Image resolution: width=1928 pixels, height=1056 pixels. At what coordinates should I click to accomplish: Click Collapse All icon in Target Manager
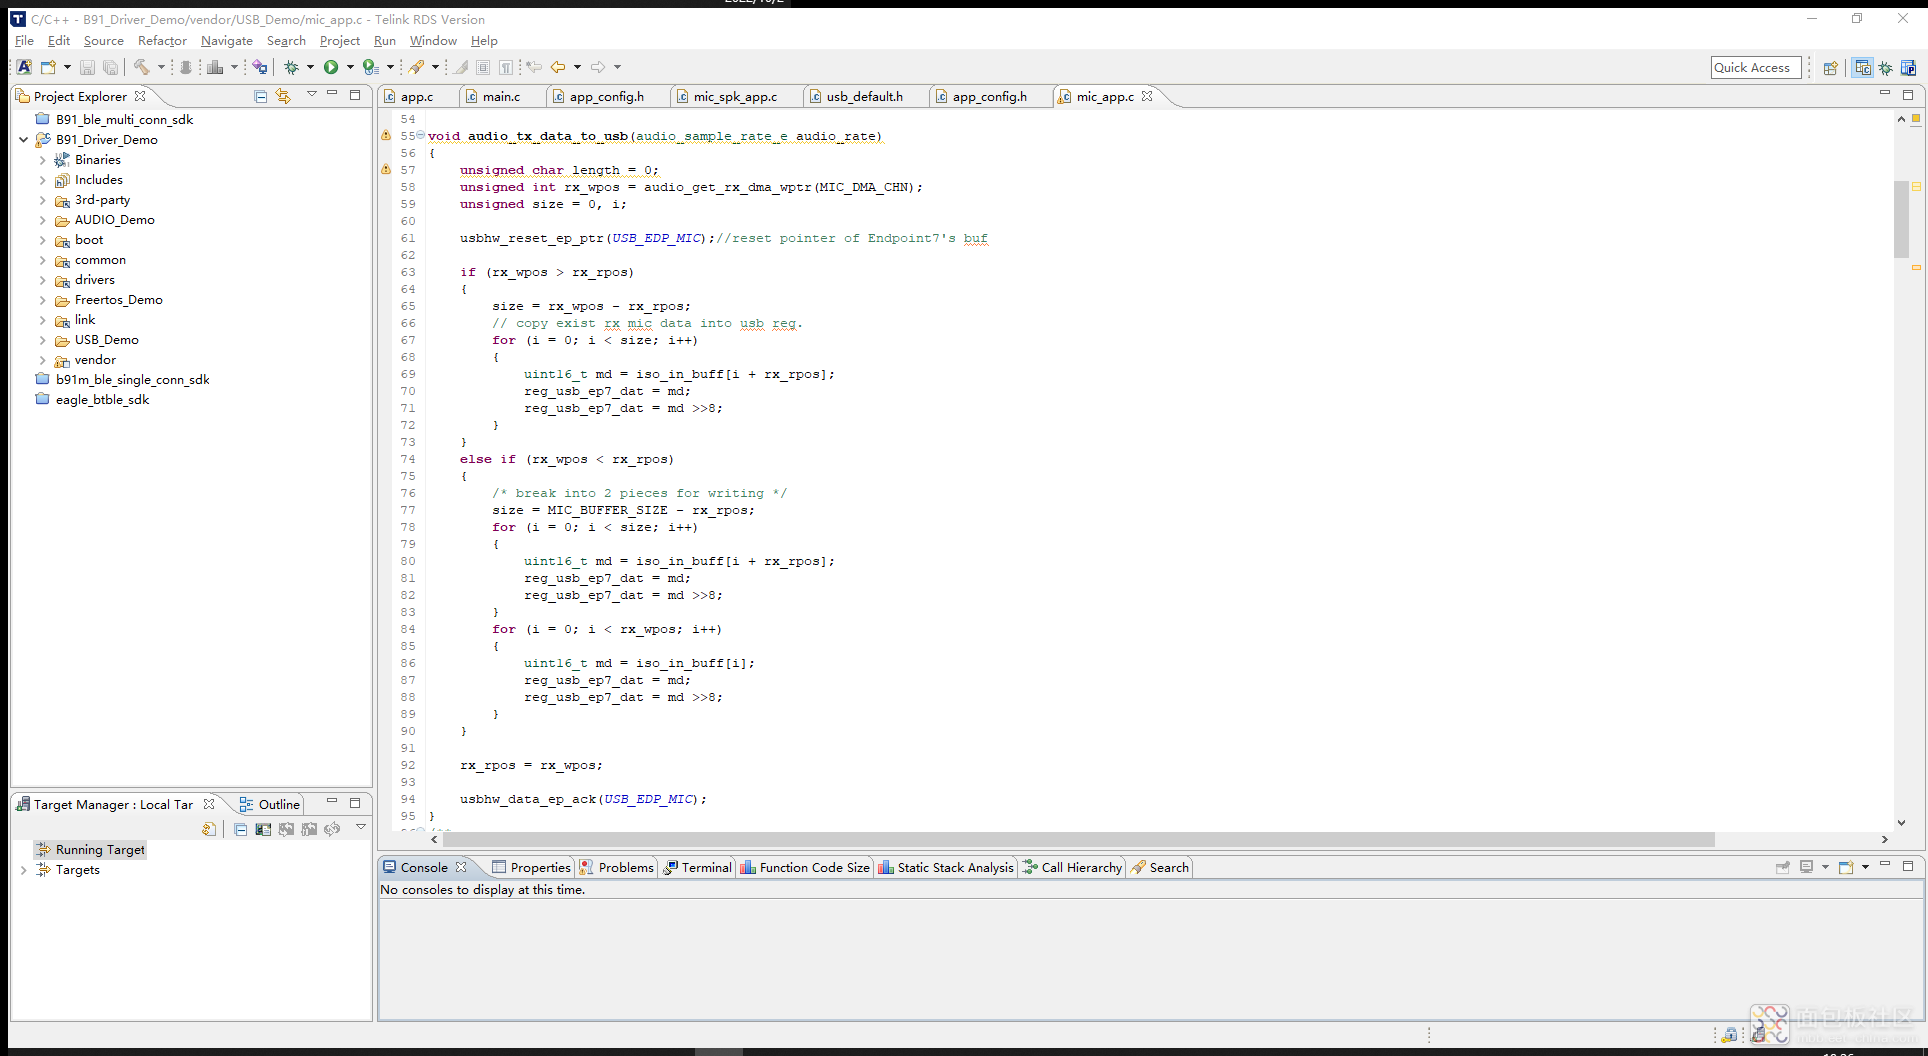click(241, 829)
